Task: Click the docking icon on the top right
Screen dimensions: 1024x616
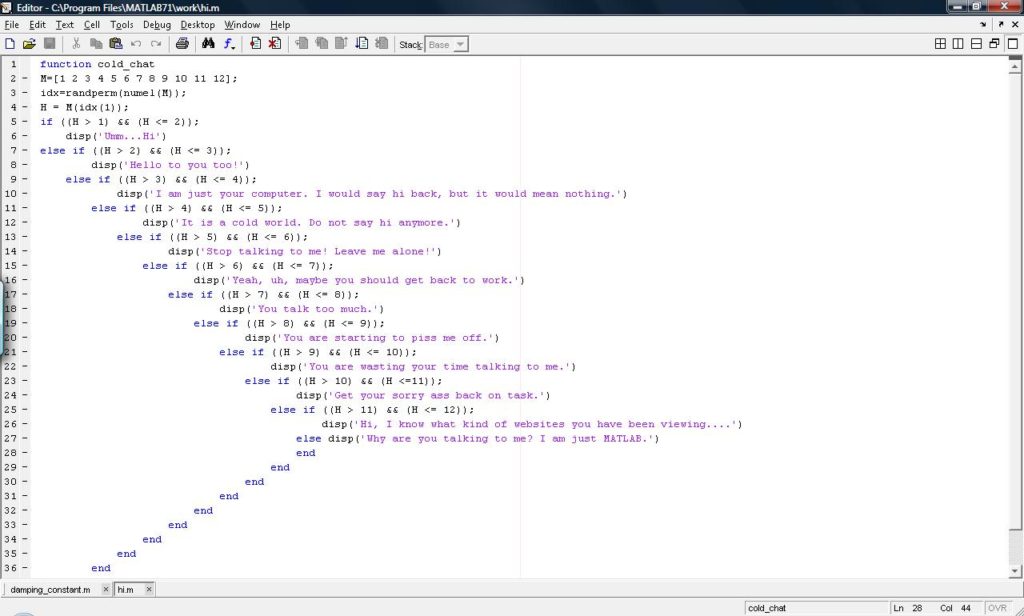Action: [x=994, y=43]
